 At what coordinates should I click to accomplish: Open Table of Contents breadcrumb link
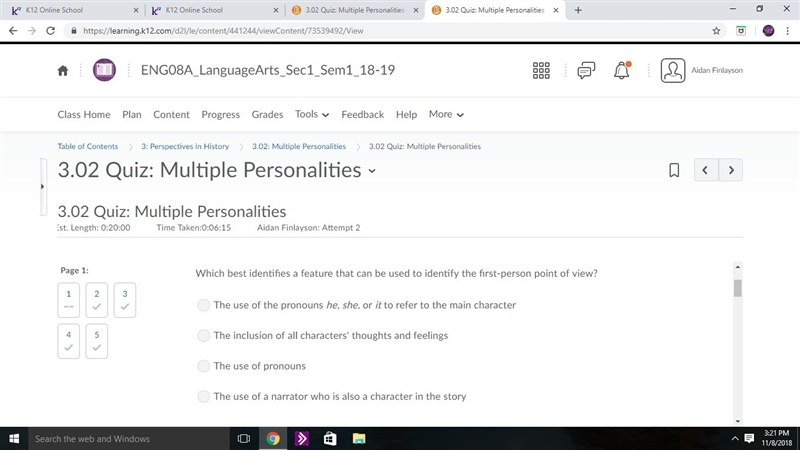(88, 146)
